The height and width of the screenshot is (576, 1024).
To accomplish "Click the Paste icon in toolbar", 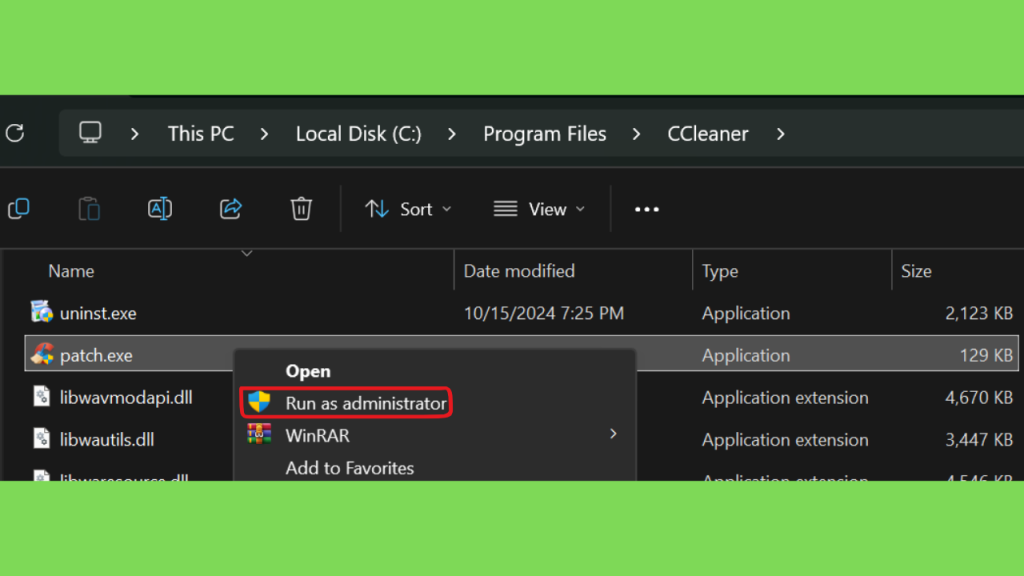I will coord(89,209).
